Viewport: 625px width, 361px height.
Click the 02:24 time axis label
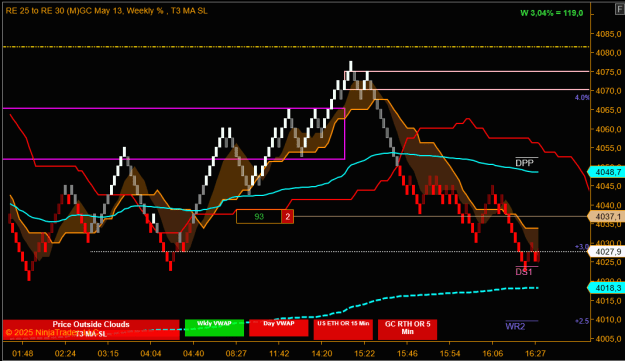tap(65, 353)
